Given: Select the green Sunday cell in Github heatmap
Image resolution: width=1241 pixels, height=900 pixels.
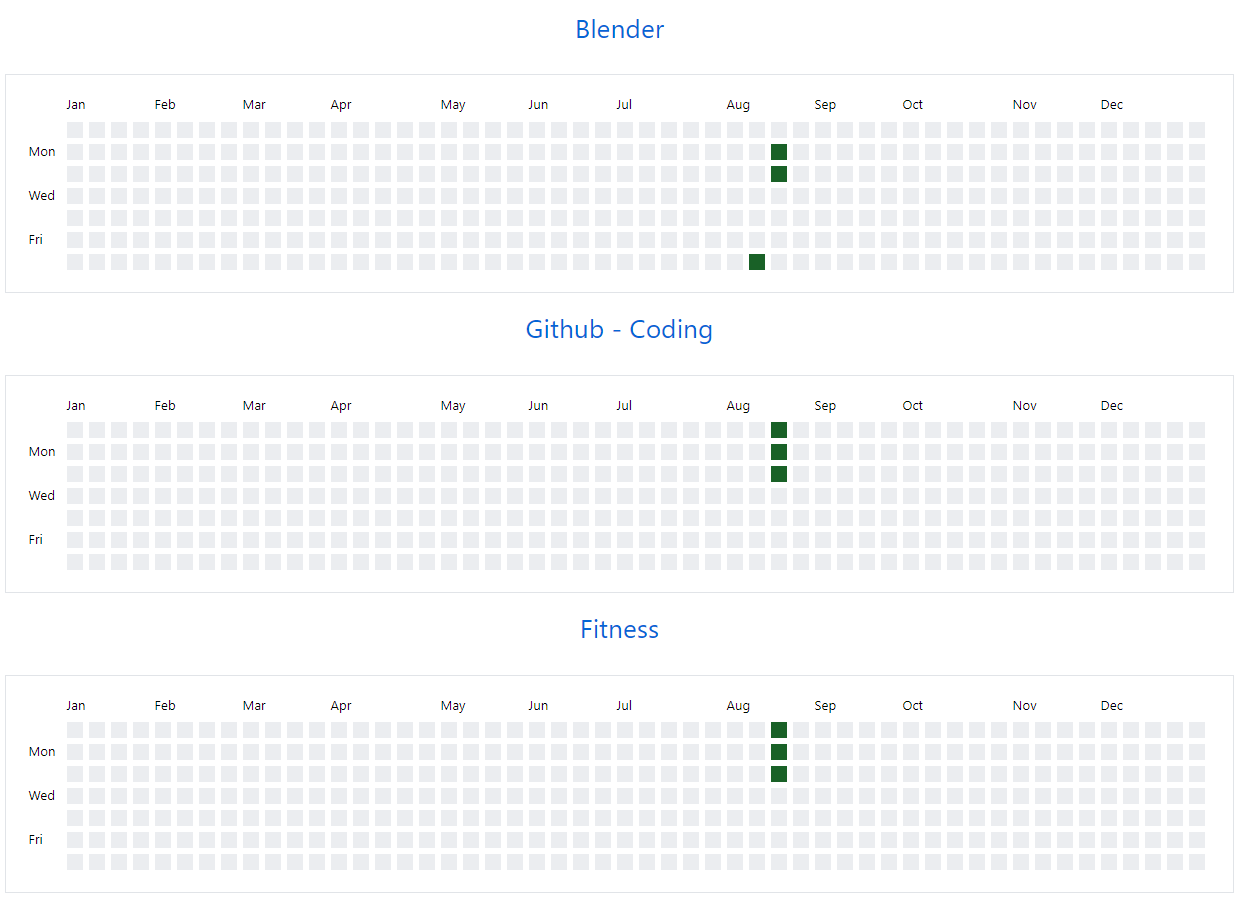Looking at the screenshot, I should 779,430.
